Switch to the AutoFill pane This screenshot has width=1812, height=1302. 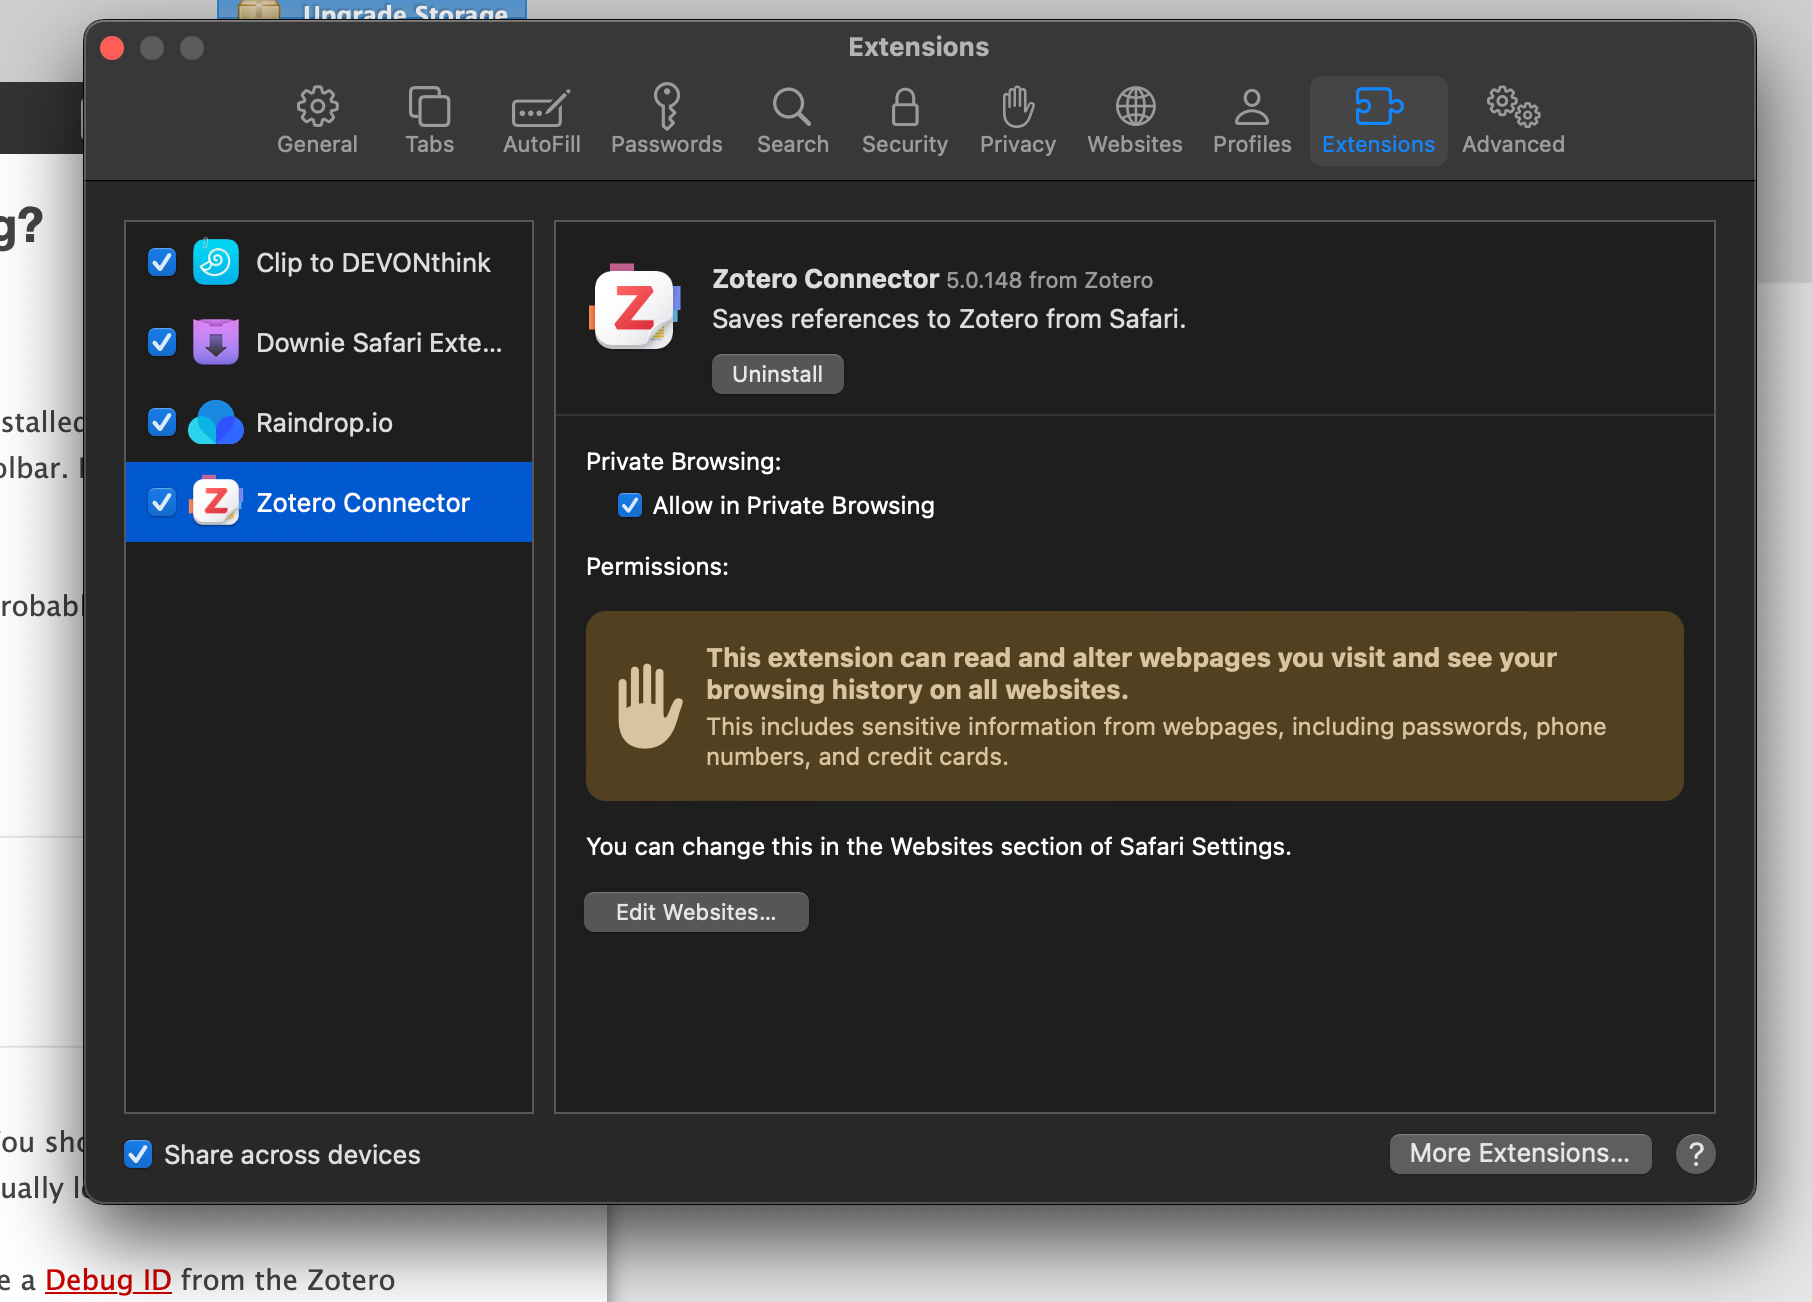point(541,121)
